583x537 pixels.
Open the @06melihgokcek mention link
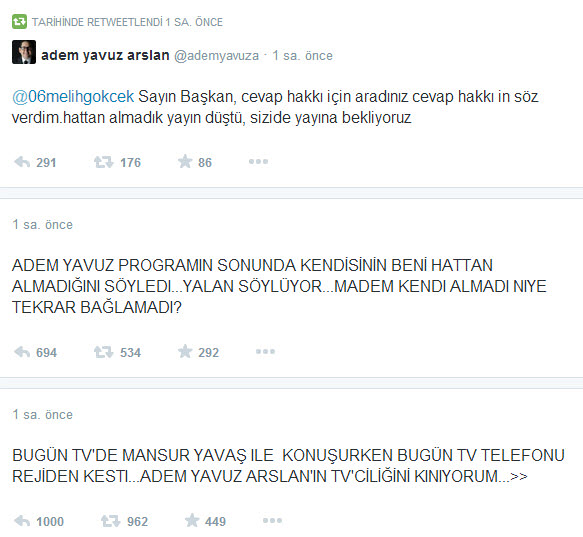(73, 97)
